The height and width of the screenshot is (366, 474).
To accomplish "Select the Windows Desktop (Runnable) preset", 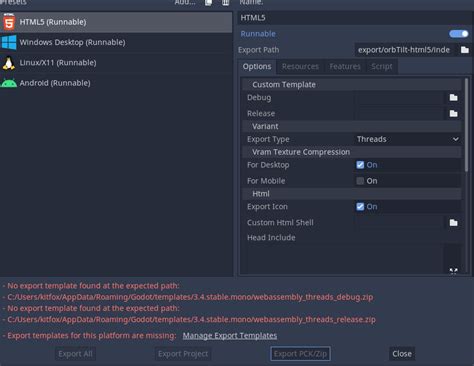I will coord(116,42).
